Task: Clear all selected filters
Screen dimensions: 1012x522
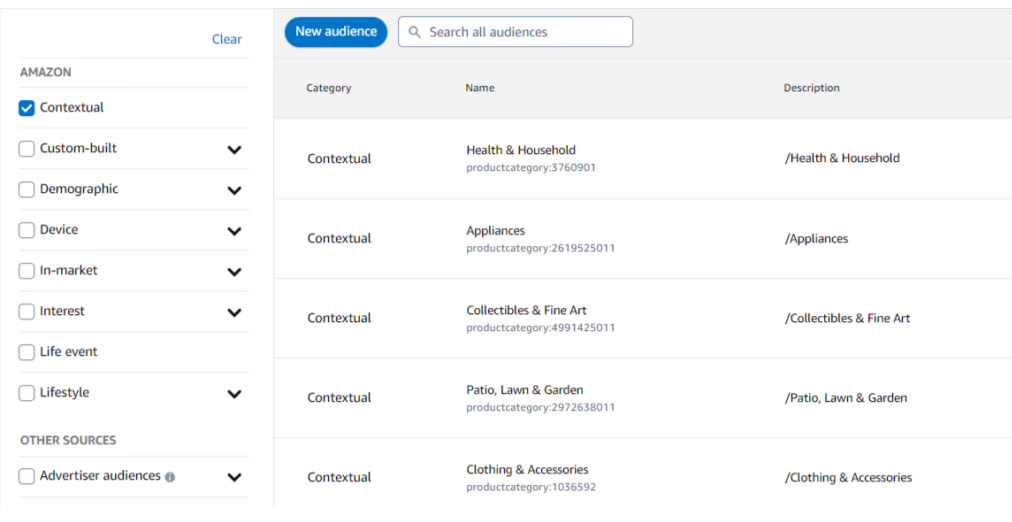Action: coord(227,39)
